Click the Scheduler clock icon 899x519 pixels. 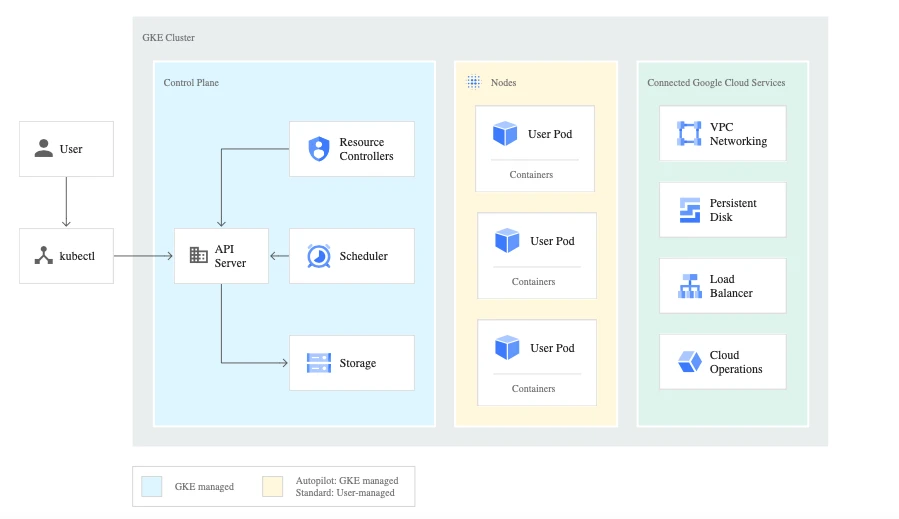[319, 256]
